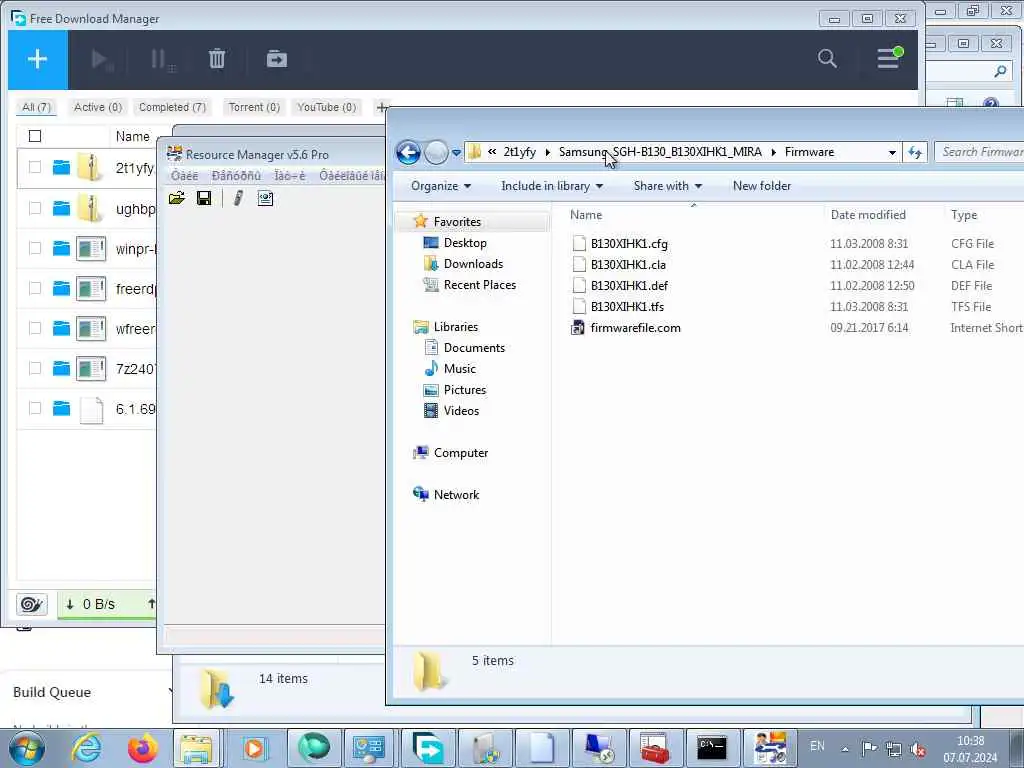
Task: Click the EN language indicator in tray
Action: click(817, 746)
